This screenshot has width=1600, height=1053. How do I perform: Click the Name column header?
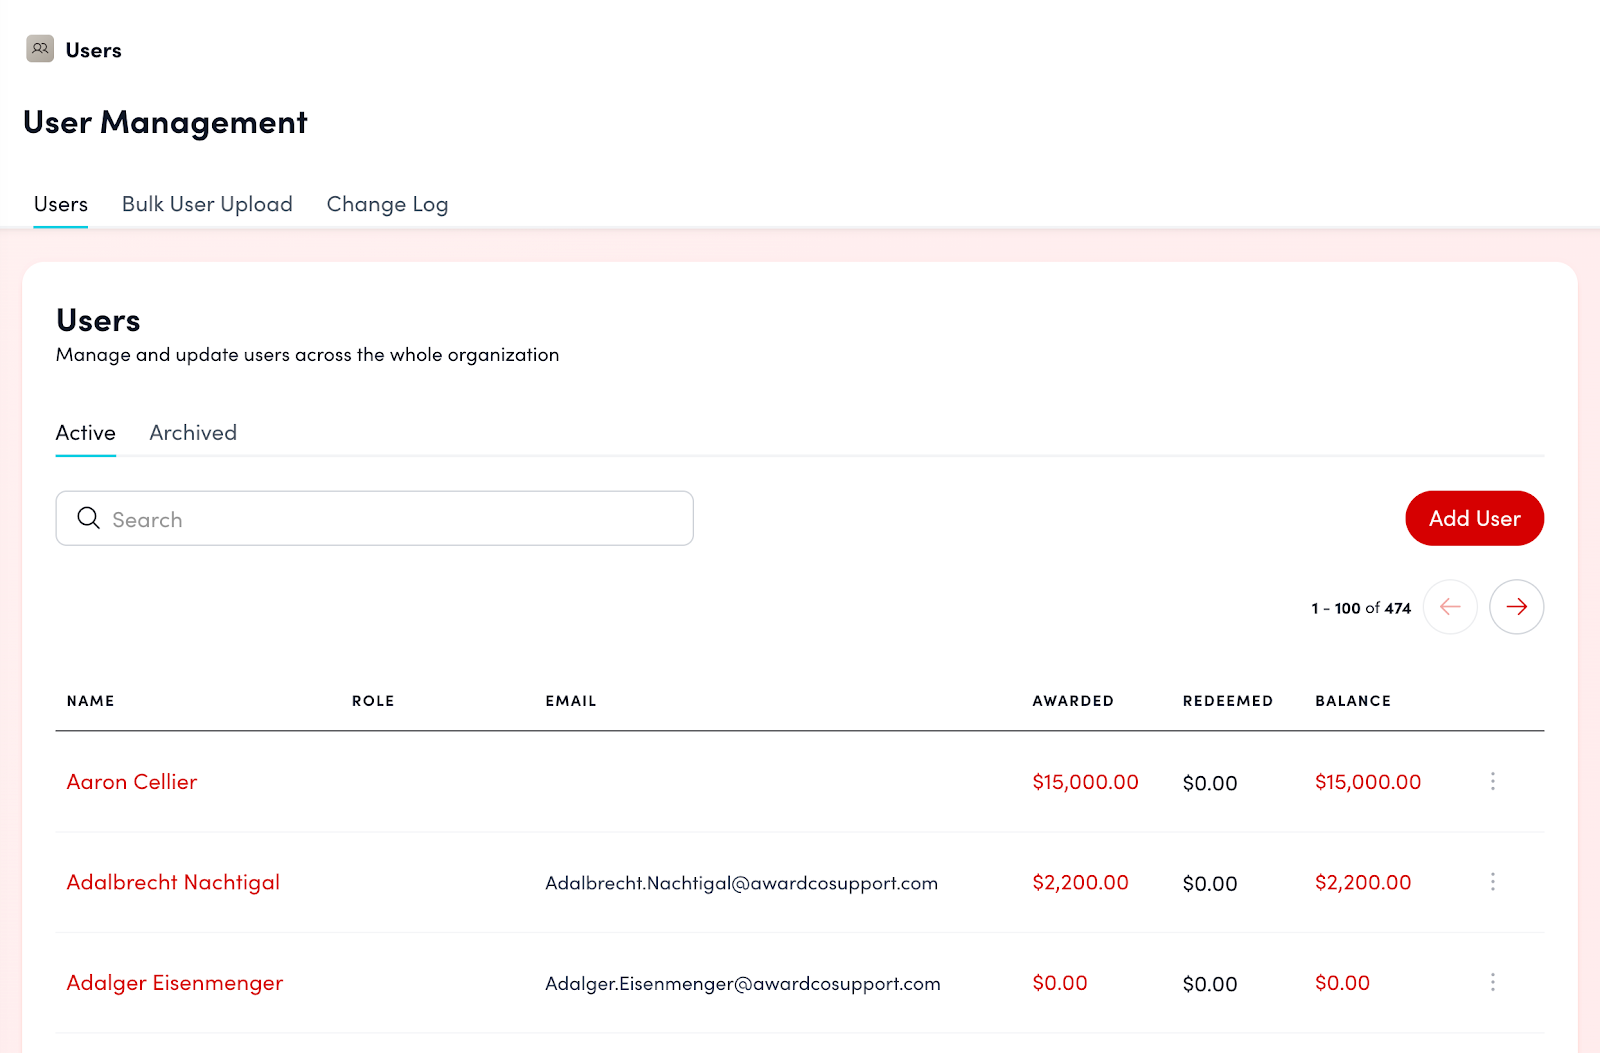(x=91, y=701)
